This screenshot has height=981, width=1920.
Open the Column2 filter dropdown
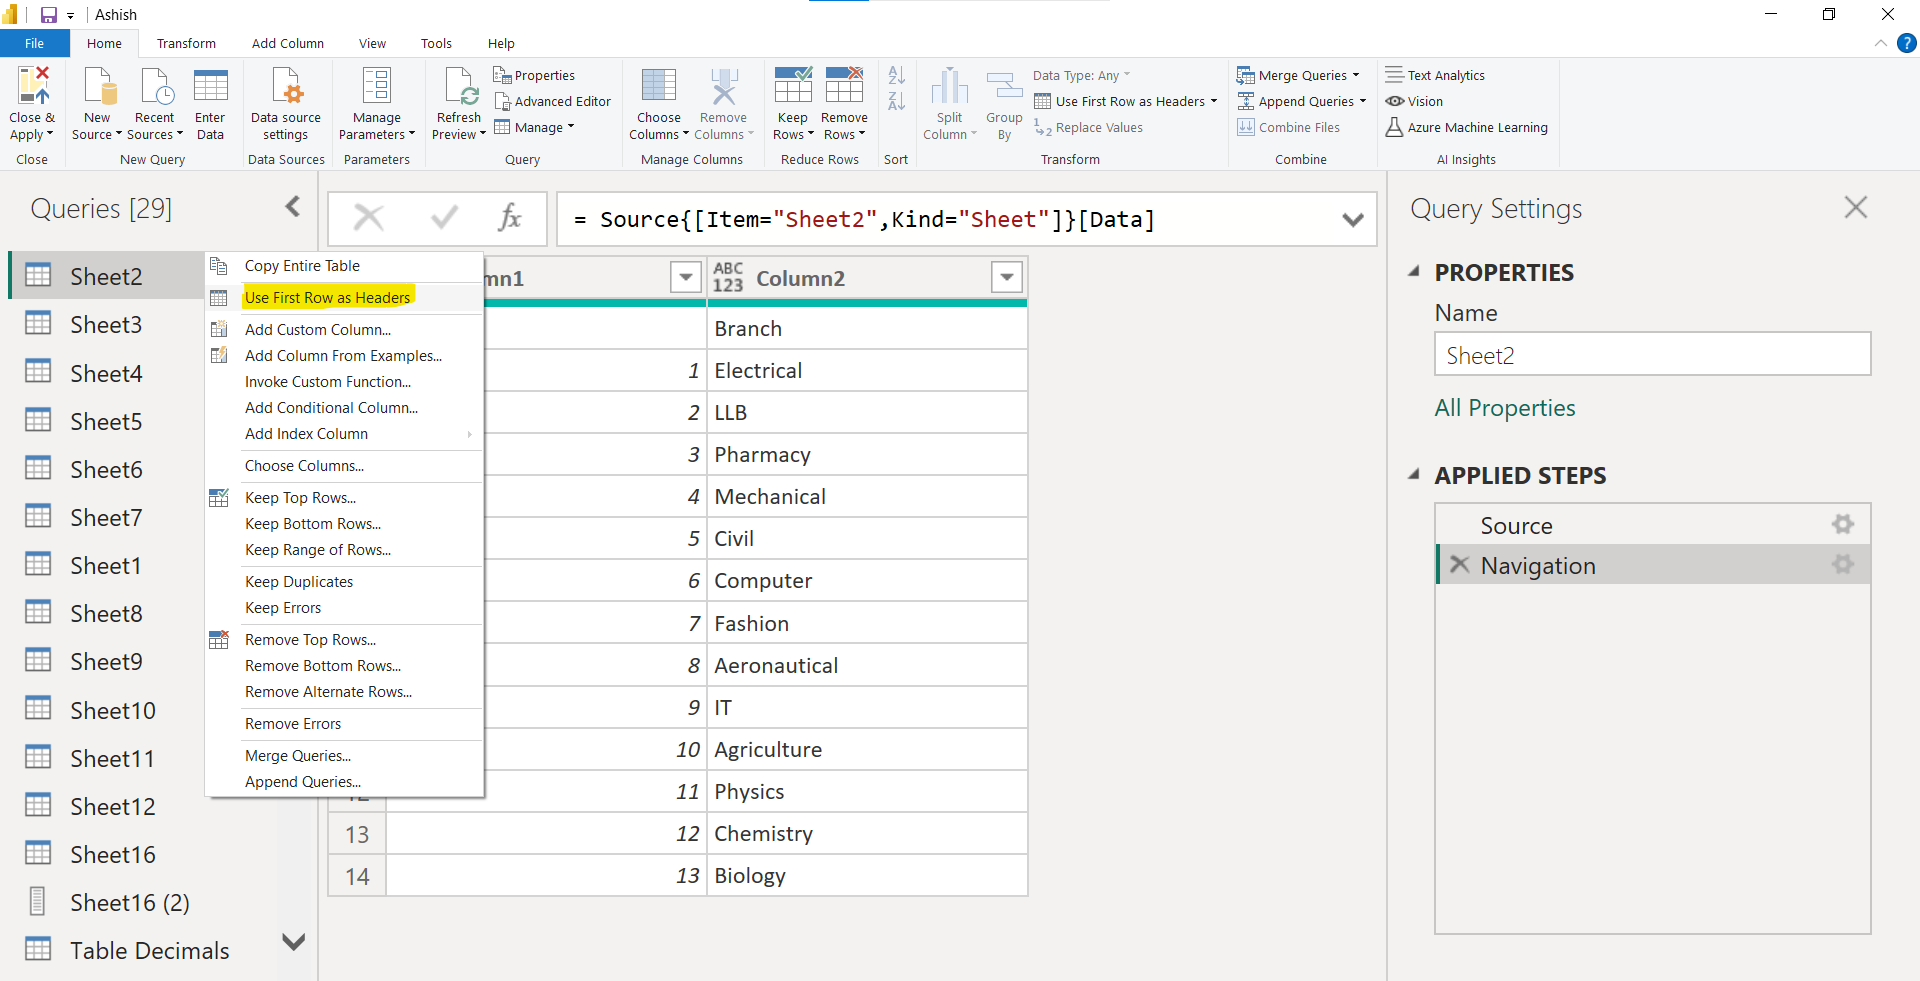[1006, 277]
